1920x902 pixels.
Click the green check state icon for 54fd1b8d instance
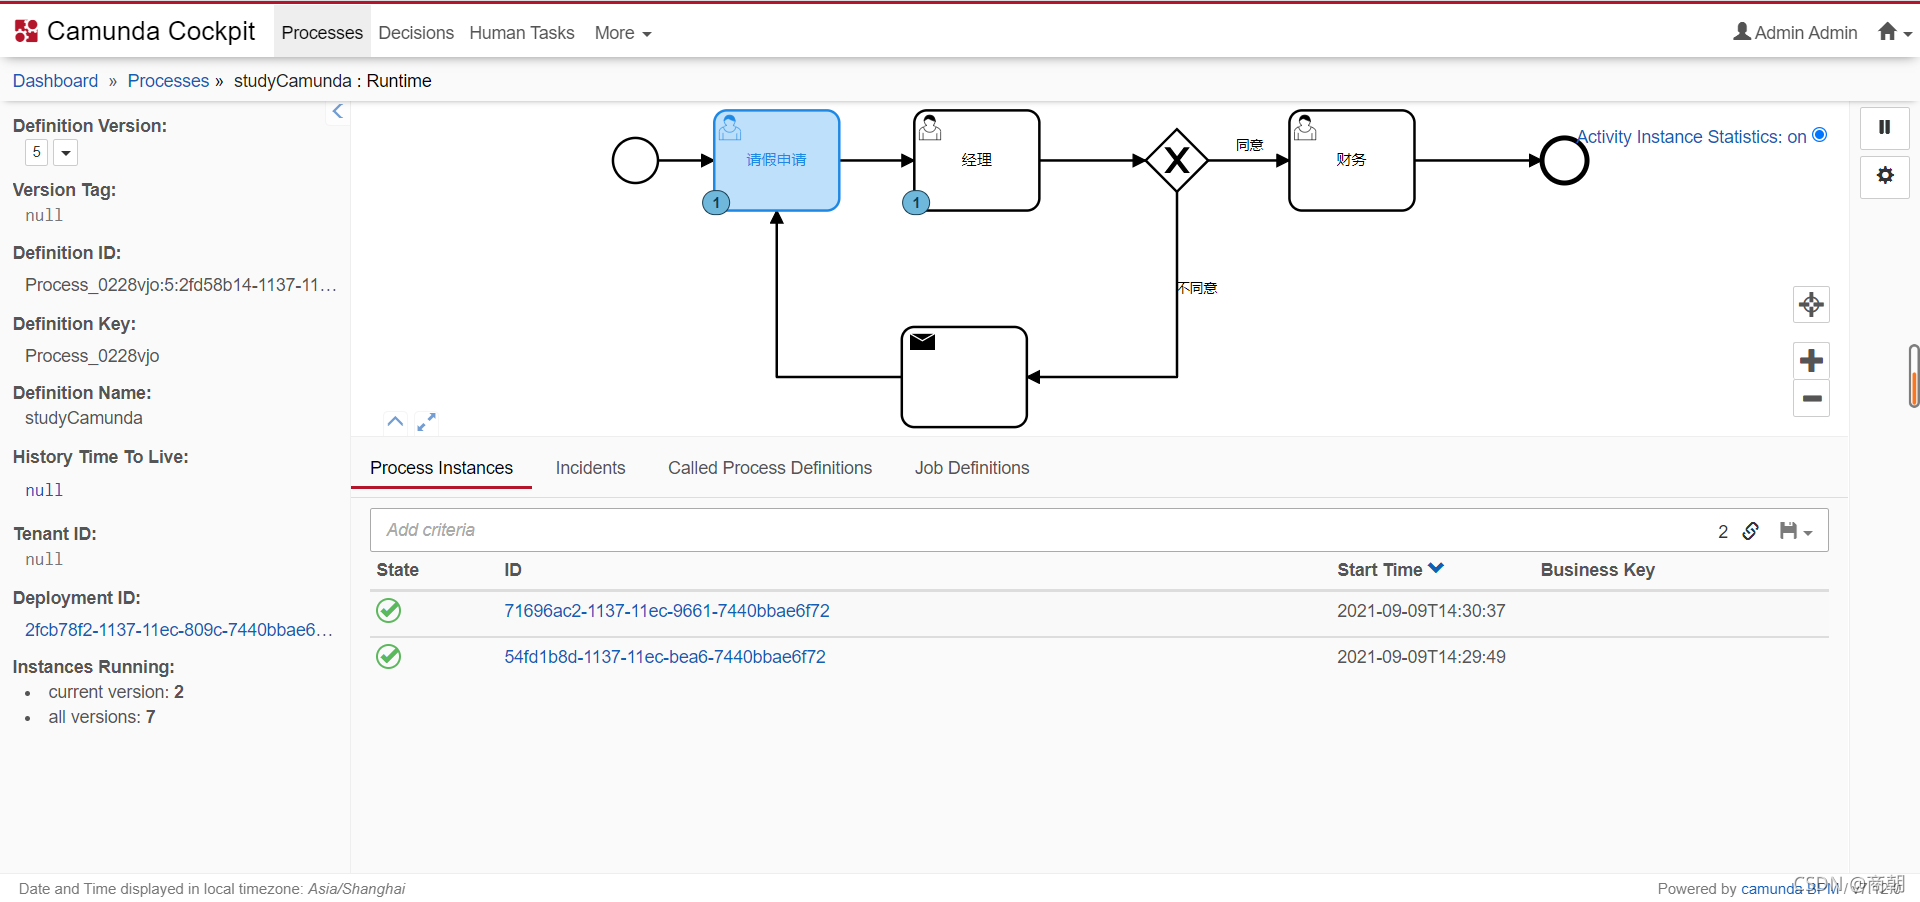(x=388, y=656)
